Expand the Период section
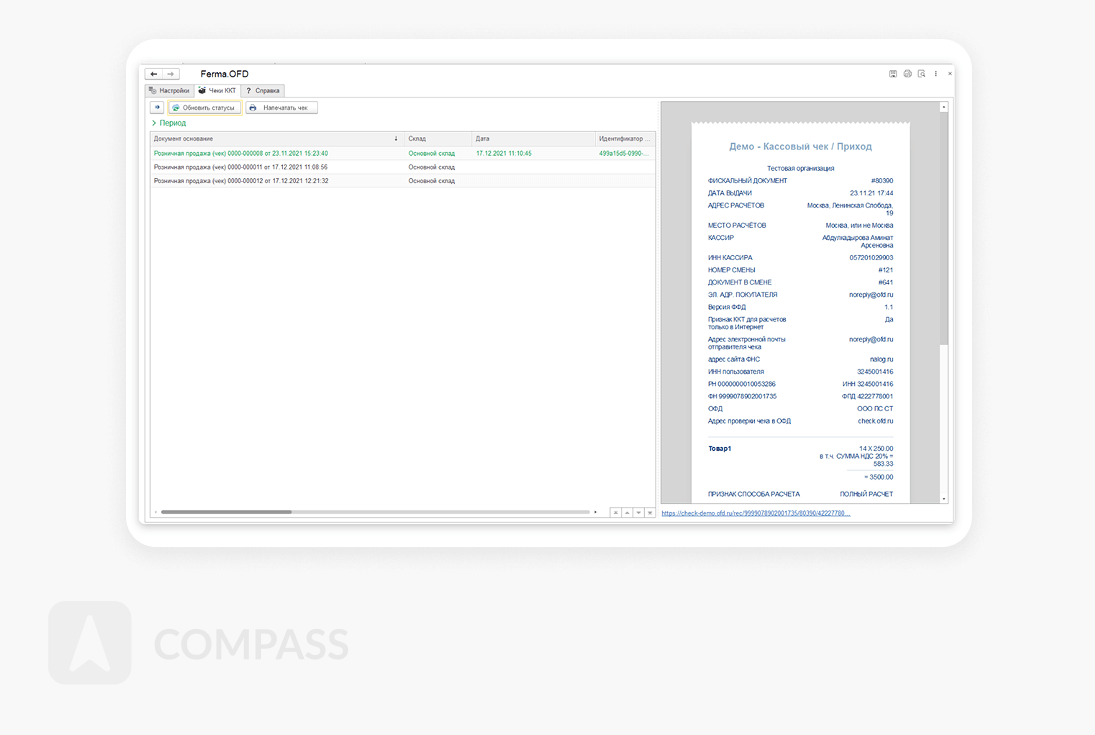Viewport: 1095px width, 735px height. click(168, 123)
